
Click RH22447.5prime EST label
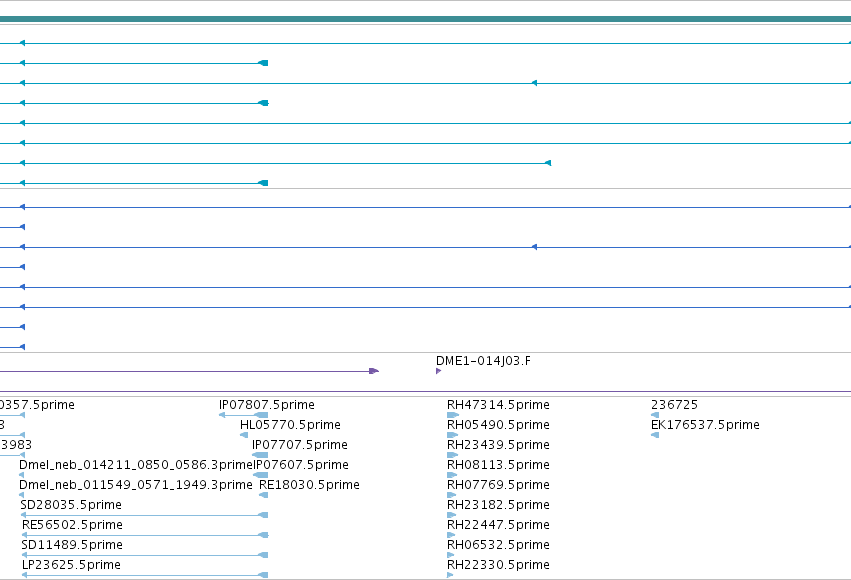[498, 525]
